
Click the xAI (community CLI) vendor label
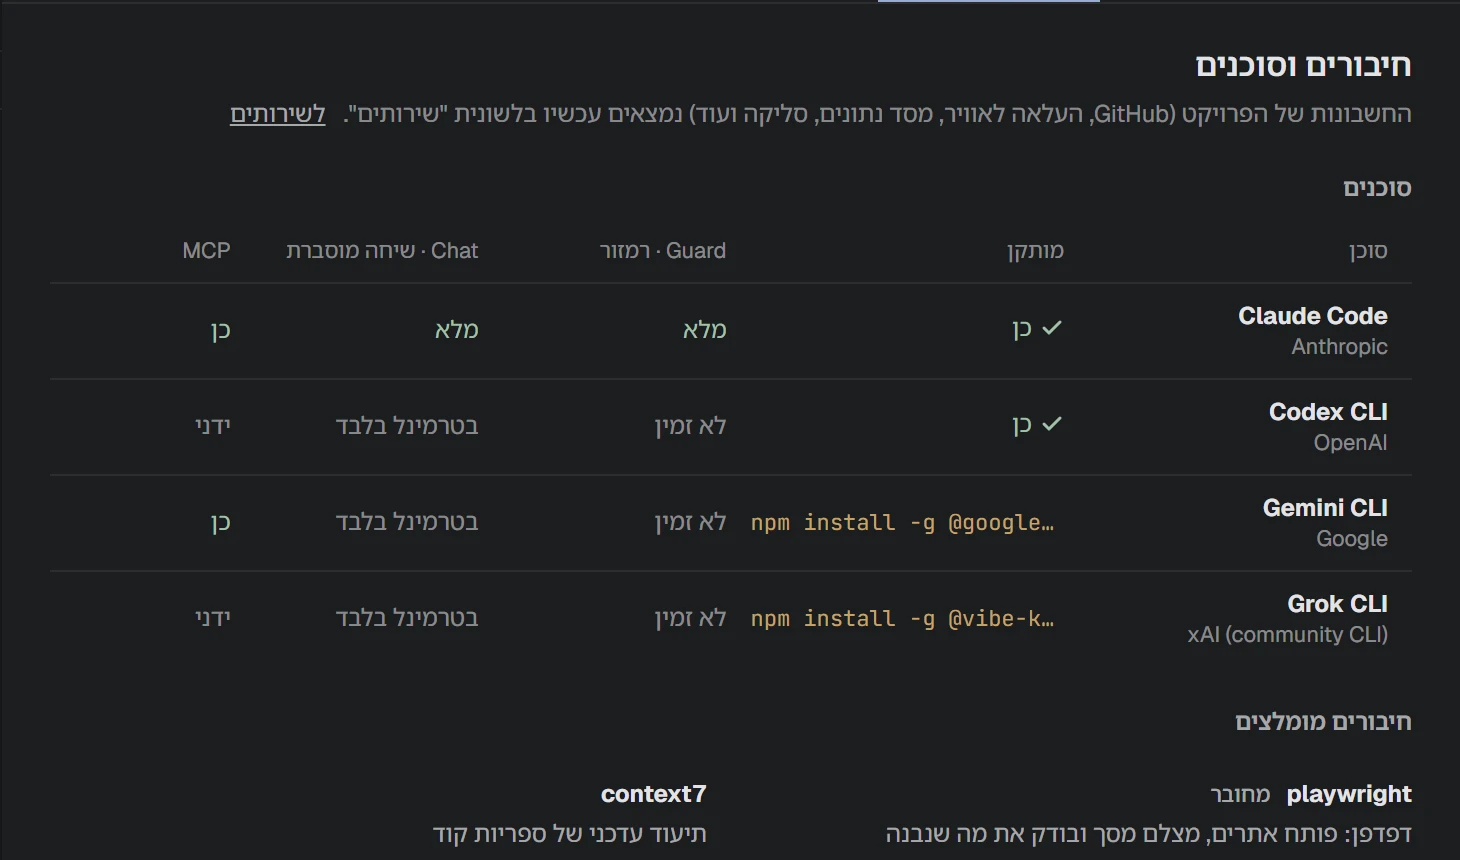[1287, 635]
